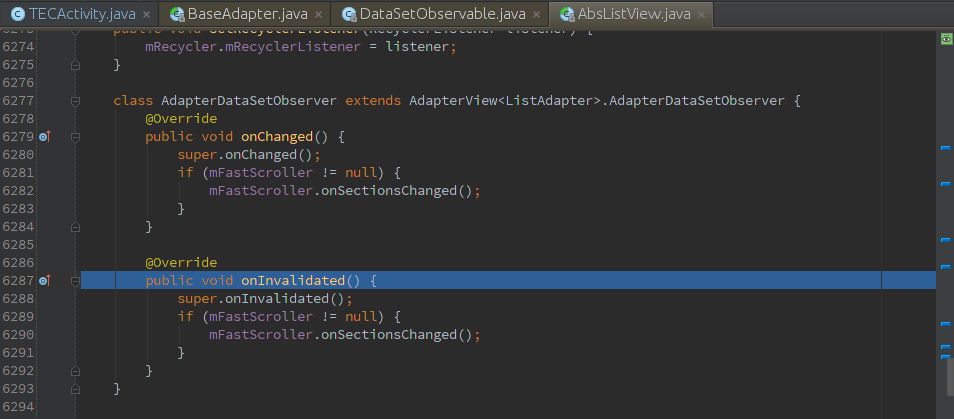Click the super.onChanged() call
Image resolution: width=954 pixels, height=419 pixels.
tap(248, 154)
